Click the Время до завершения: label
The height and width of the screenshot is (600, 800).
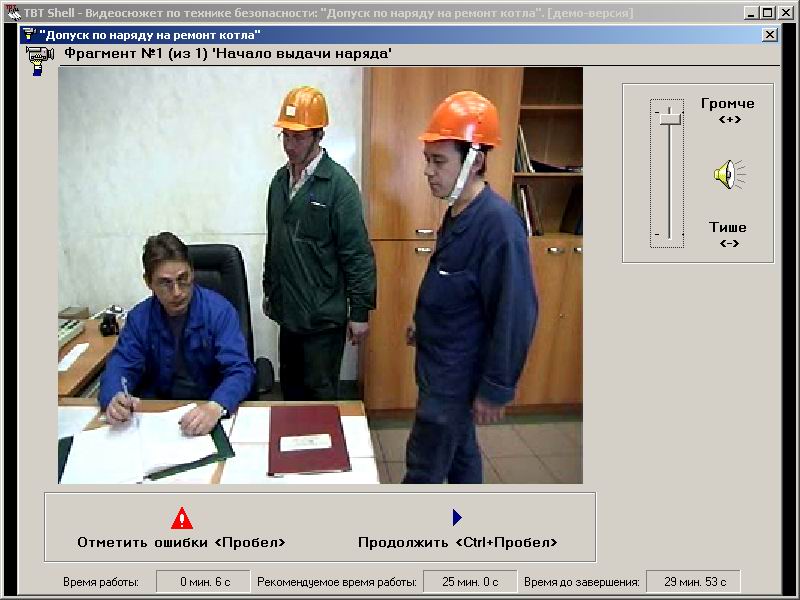(582, 582)
